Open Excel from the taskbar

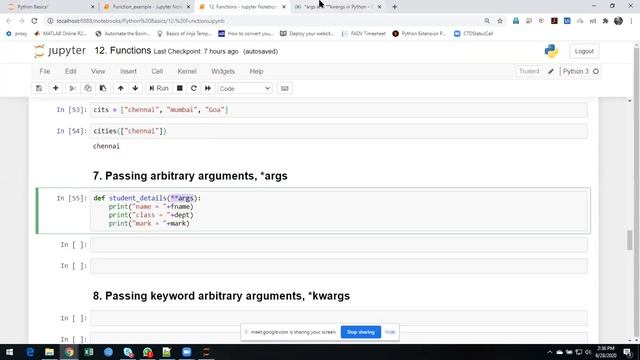89,352
